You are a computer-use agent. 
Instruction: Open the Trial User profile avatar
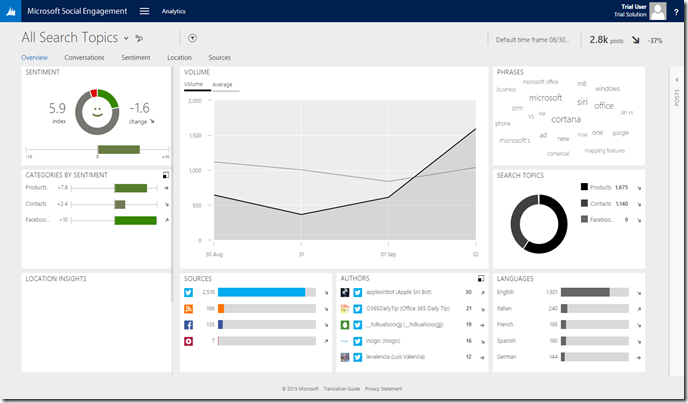[x=658, y=11]
